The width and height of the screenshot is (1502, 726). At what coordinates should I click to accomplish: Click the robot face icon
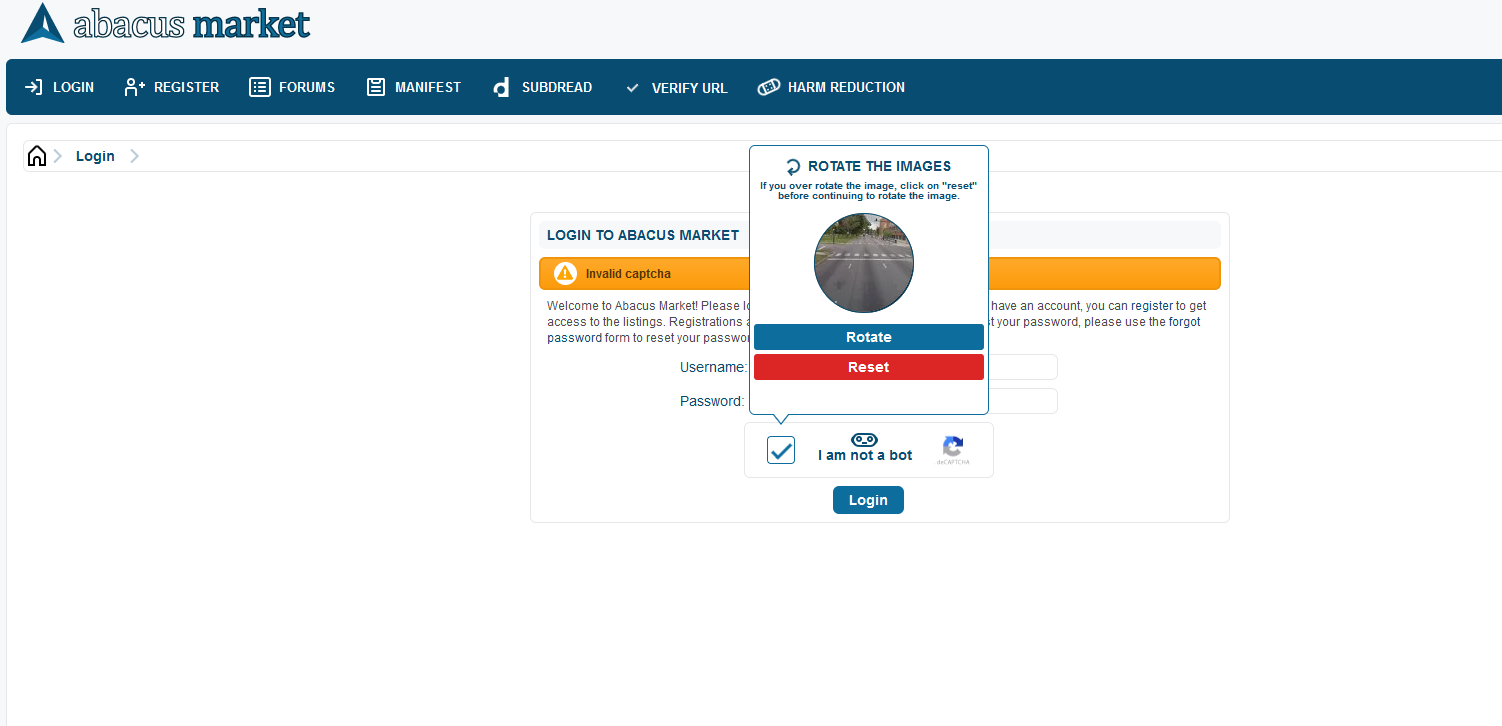click(x=864, y=440)
